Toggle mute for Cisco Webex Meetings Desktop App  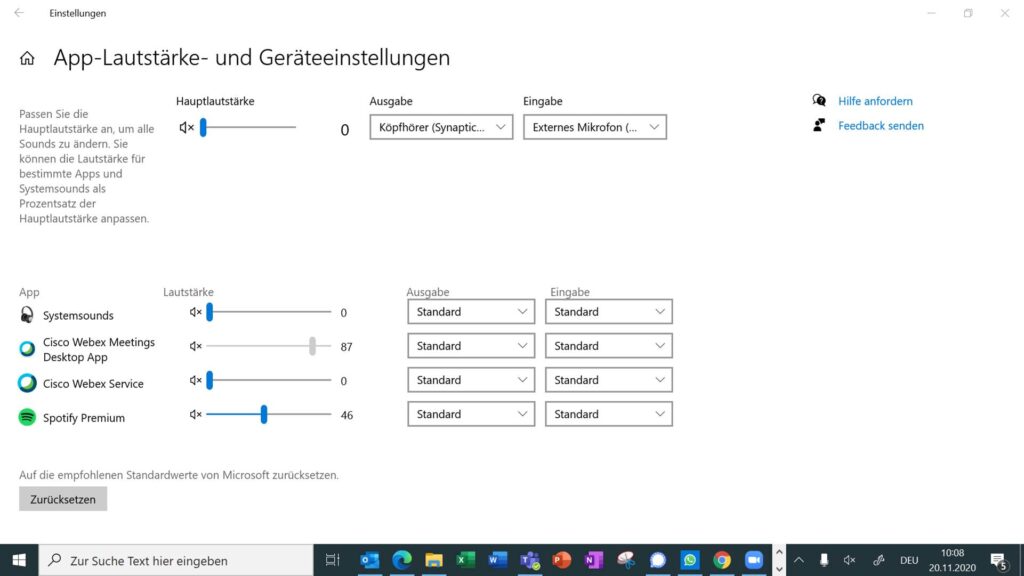pos(195,346)
